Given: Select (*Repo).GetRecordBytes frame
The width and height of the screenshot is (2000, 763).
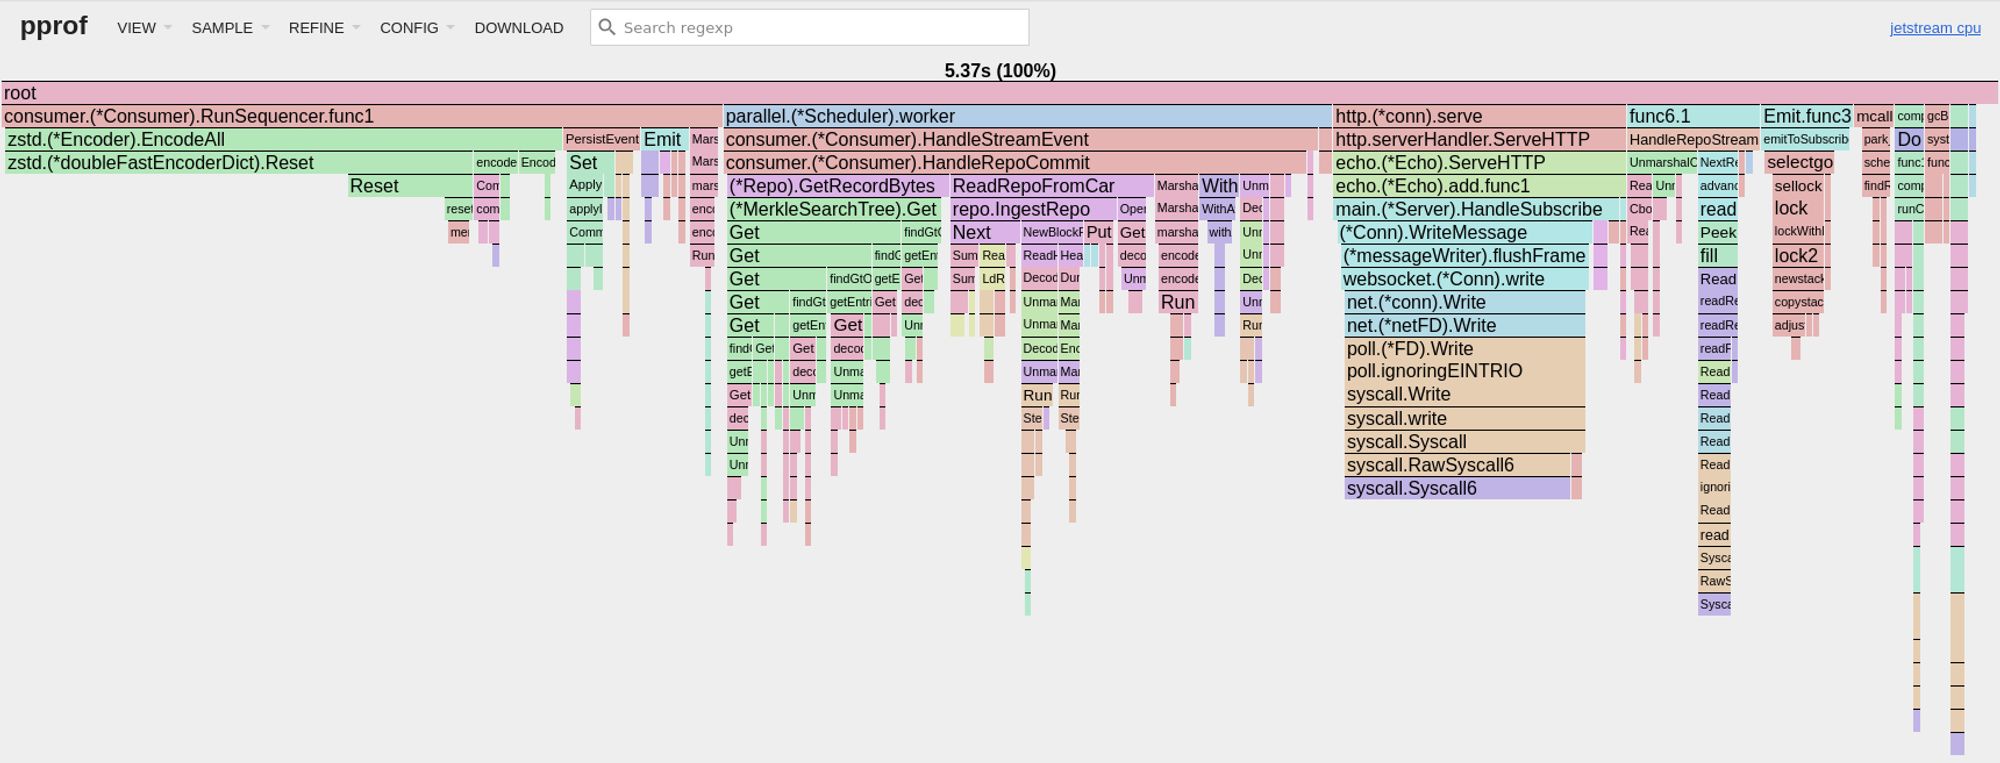Looking at the screenshot, I should 837,186.
